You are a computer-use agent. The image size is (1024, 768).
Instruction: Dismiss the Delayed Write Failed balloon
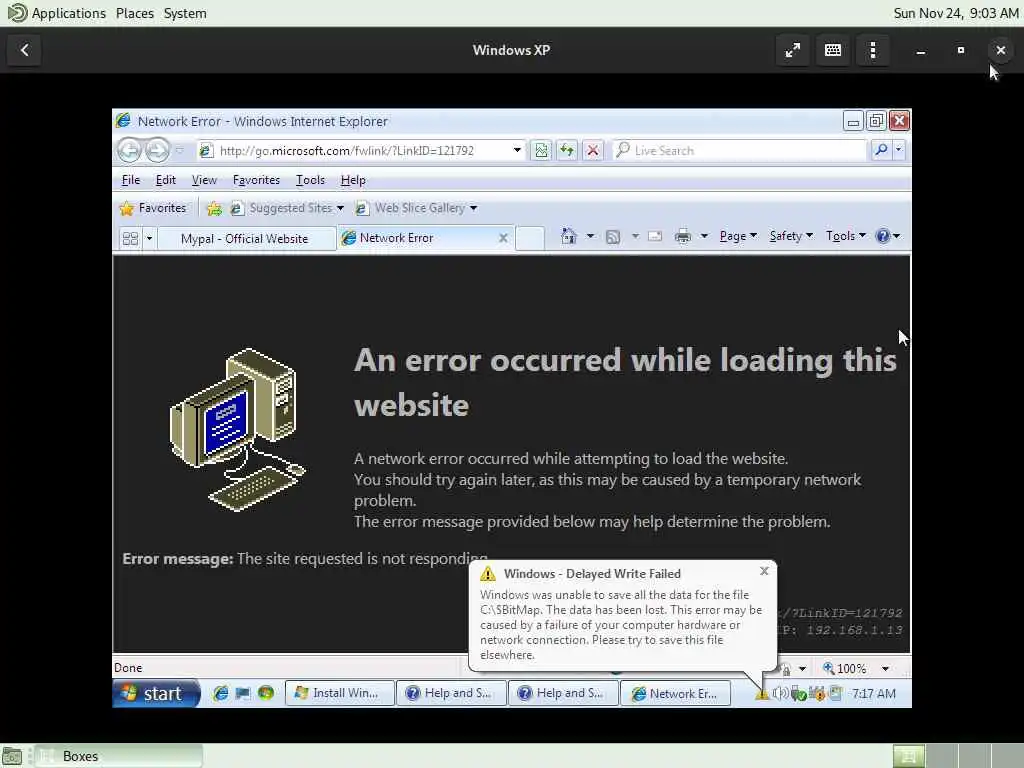click(764, 571)
